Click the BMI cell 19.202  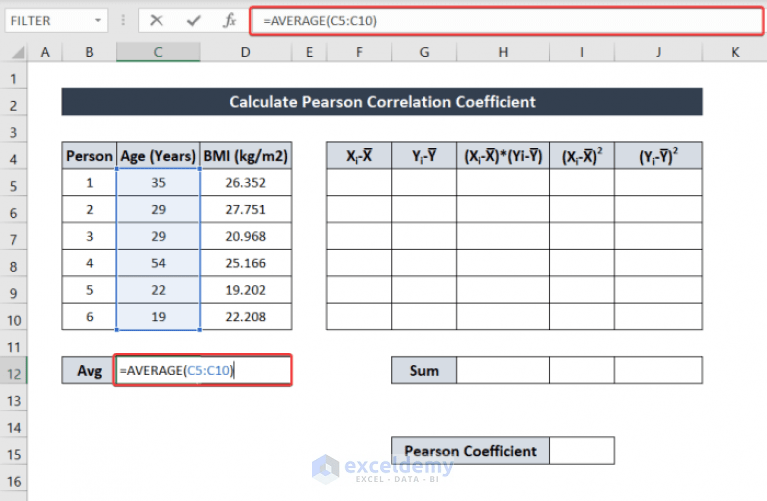coord(246,290)
